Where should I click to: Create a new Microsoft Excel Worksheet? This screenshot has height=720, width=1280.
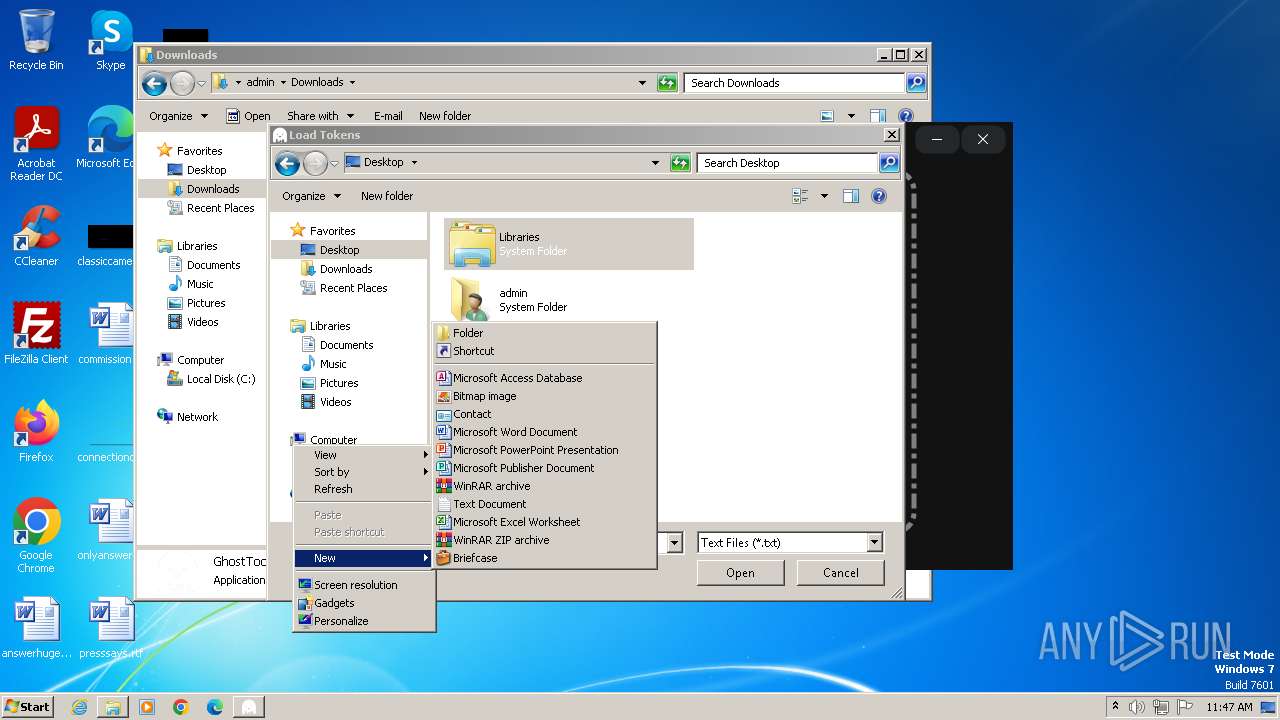pos(545,522)
